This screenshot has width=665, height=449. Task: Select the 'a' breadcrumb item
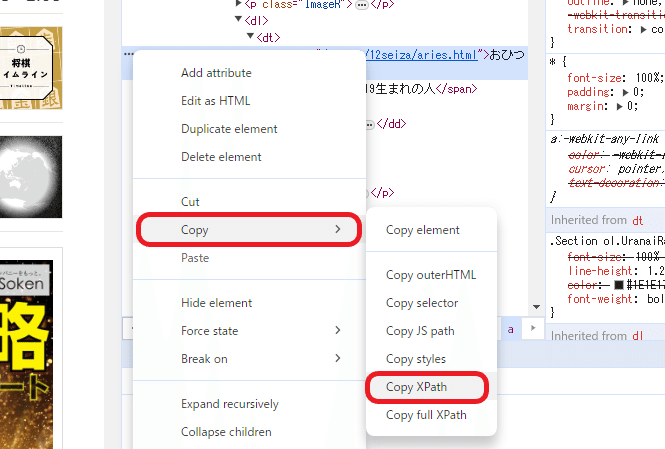click(x=511, y=329)
